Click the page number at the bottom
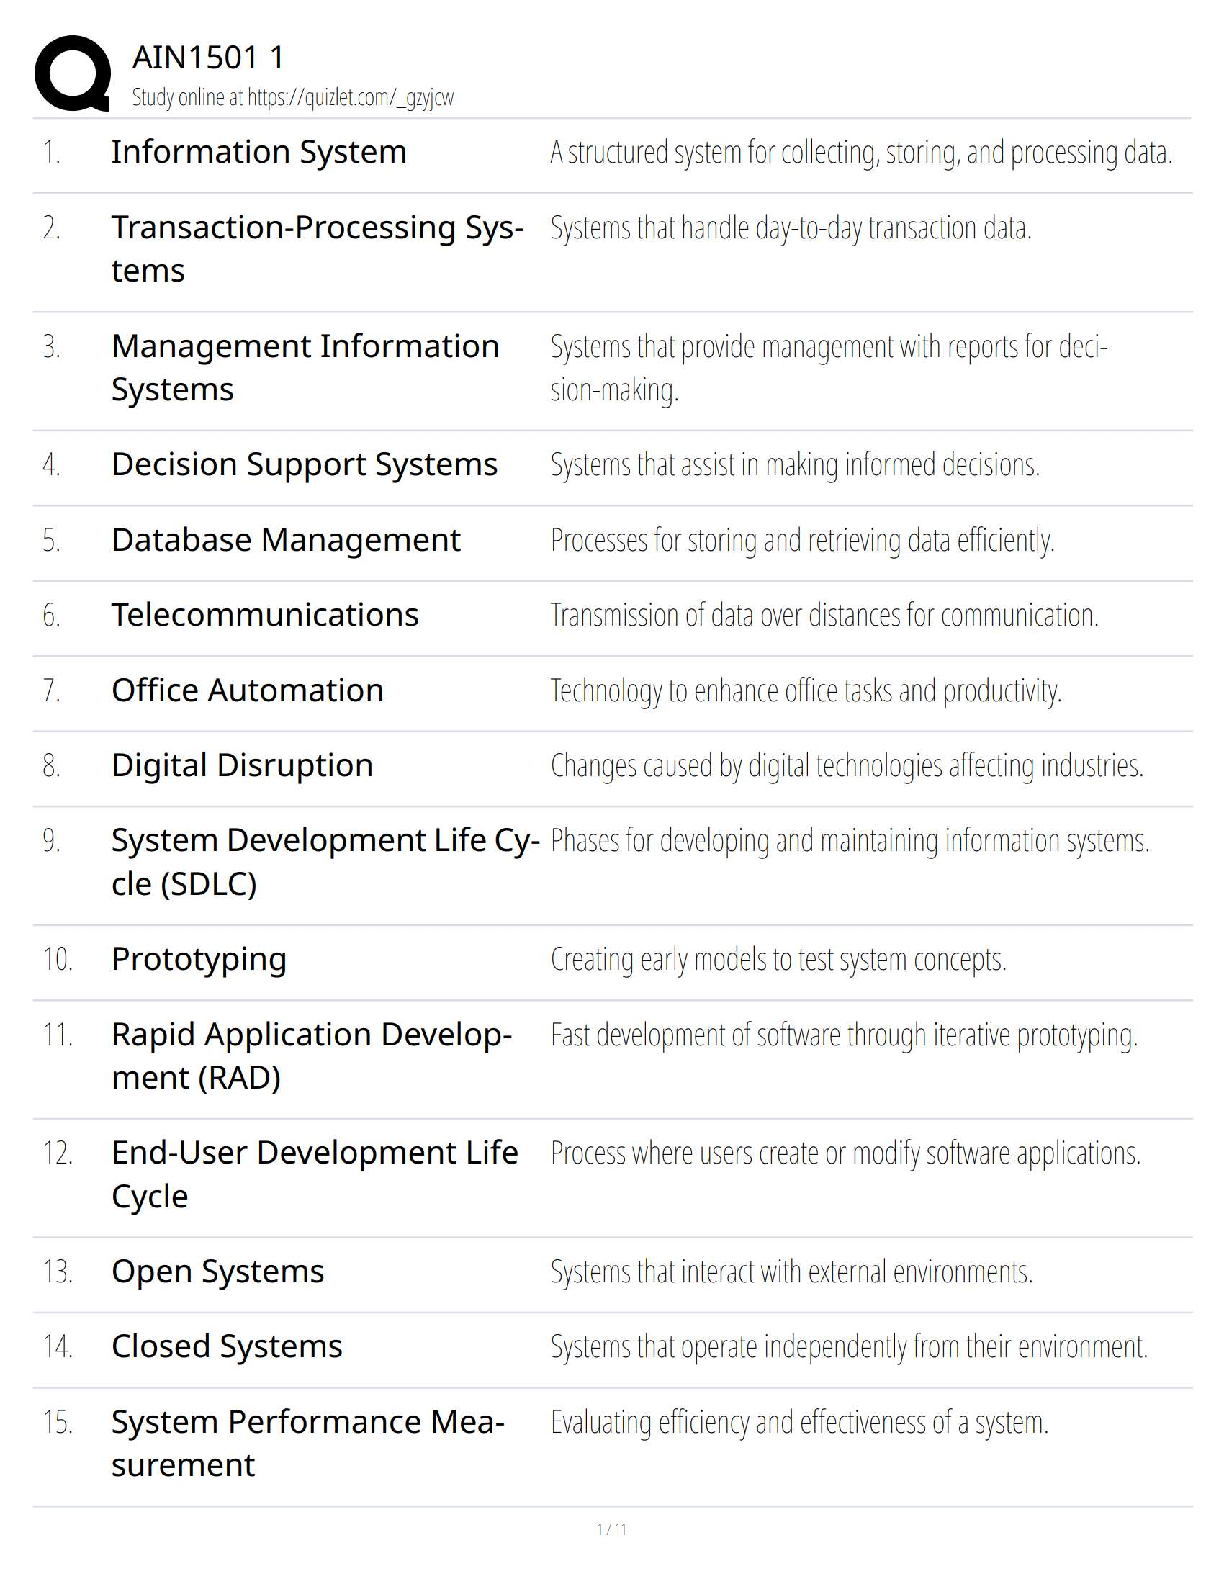 pyautogui.click(x=611, y=1529)
